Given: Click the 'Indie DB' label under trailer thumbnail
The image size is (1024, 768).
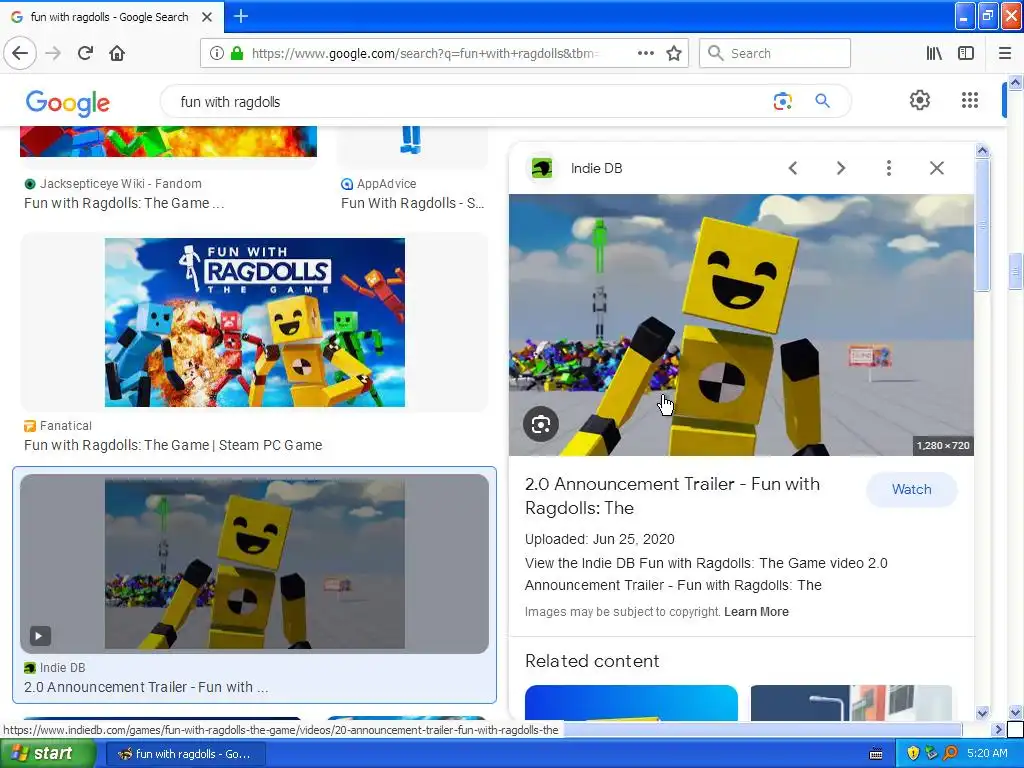Looking at the screenshot, I should (x=62, y=667).
